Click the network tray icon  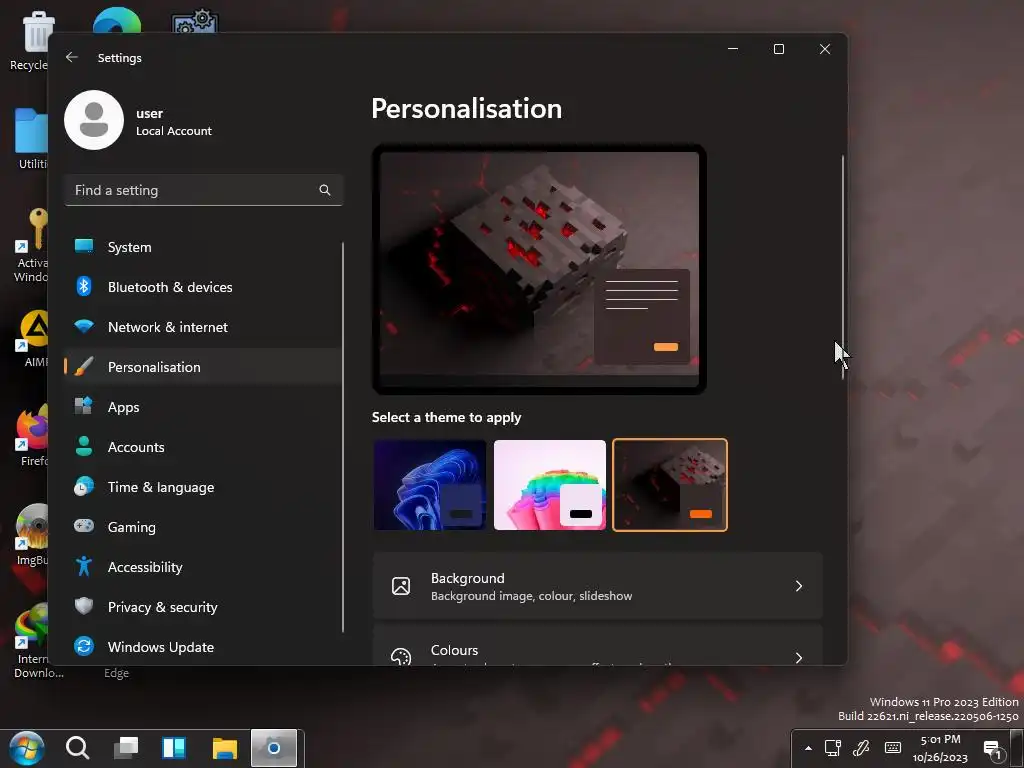pos(833,748)
